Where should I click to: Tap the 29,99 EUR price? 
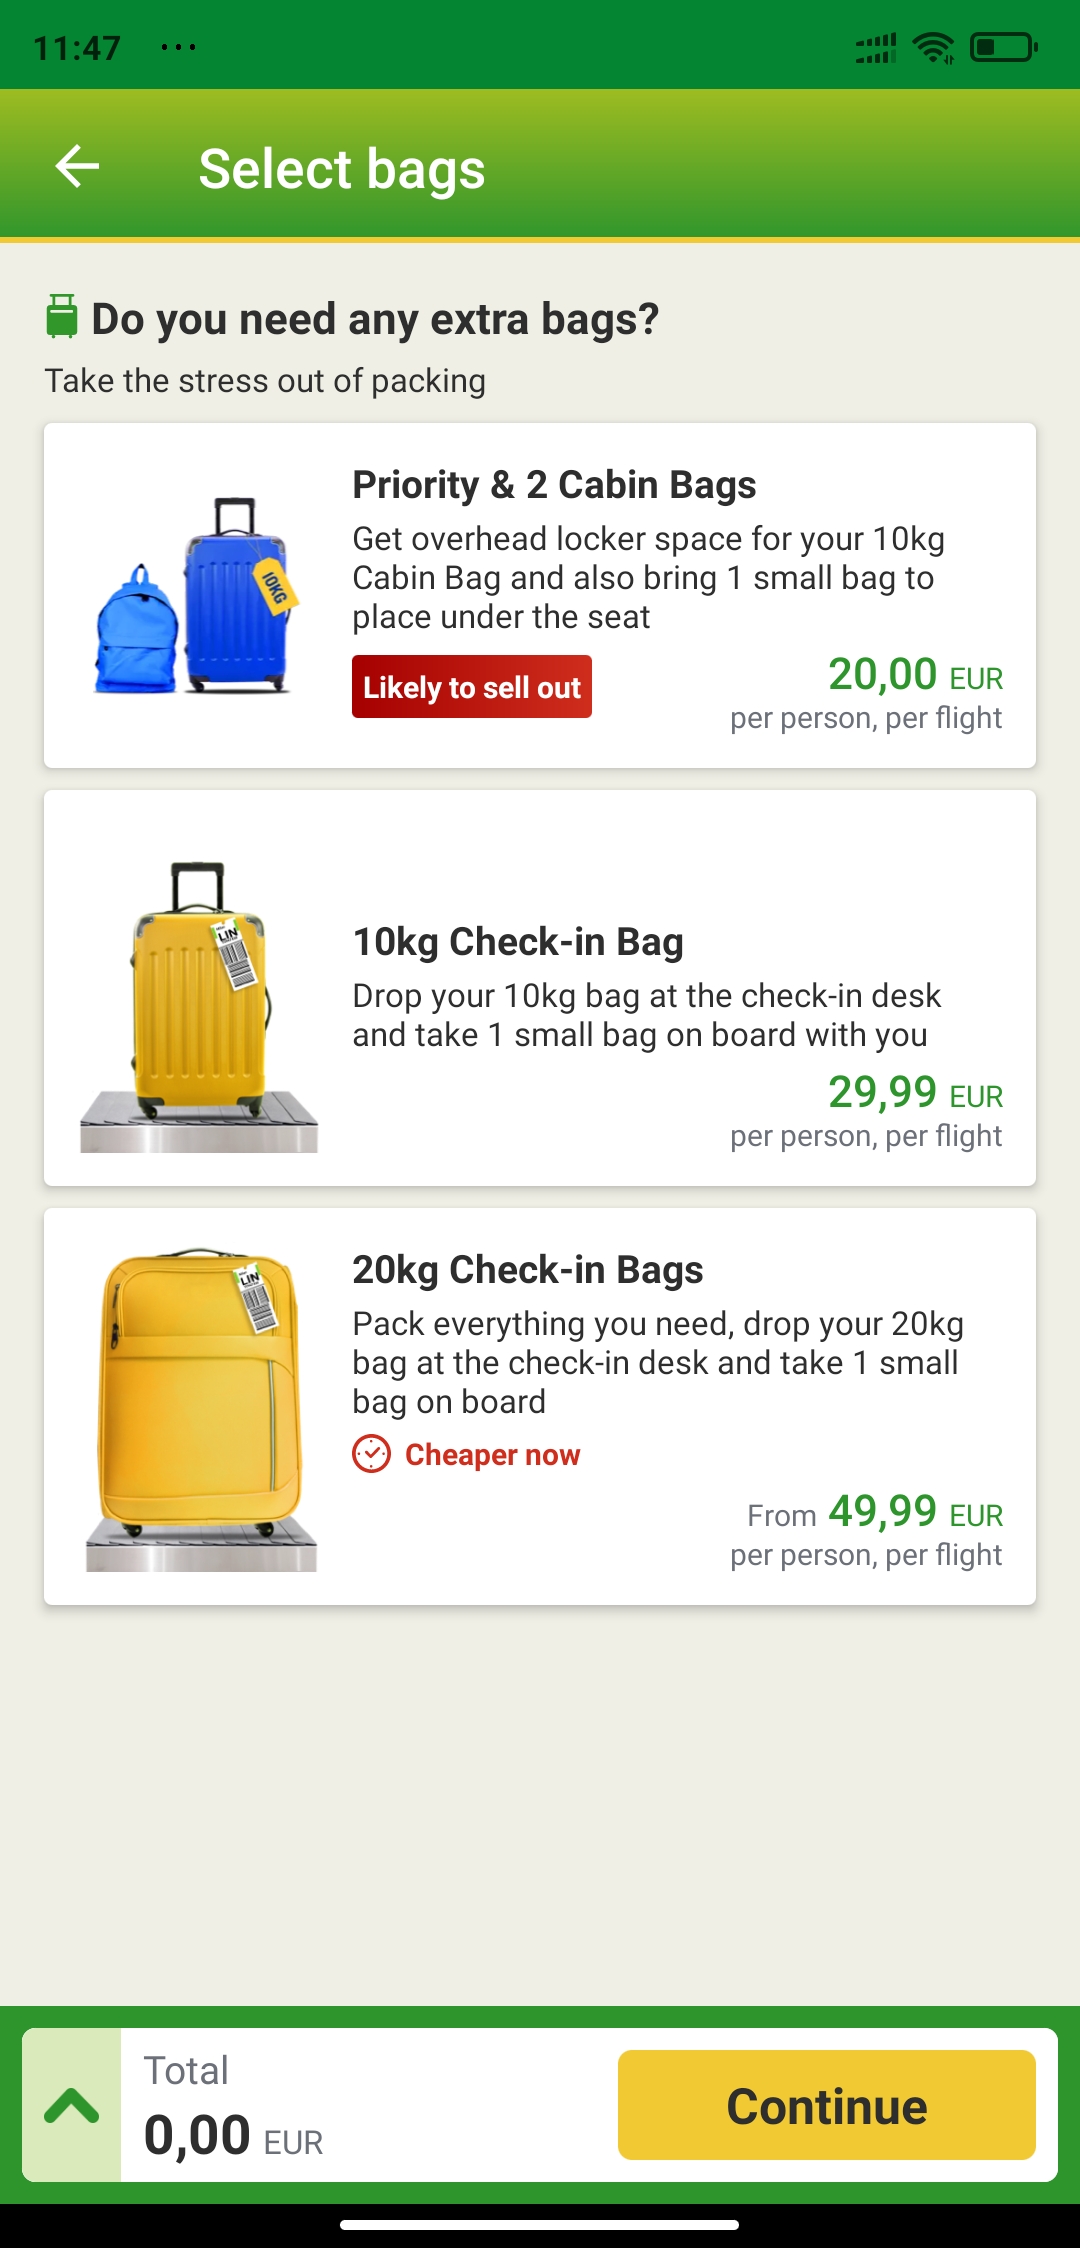point(914,1093)
